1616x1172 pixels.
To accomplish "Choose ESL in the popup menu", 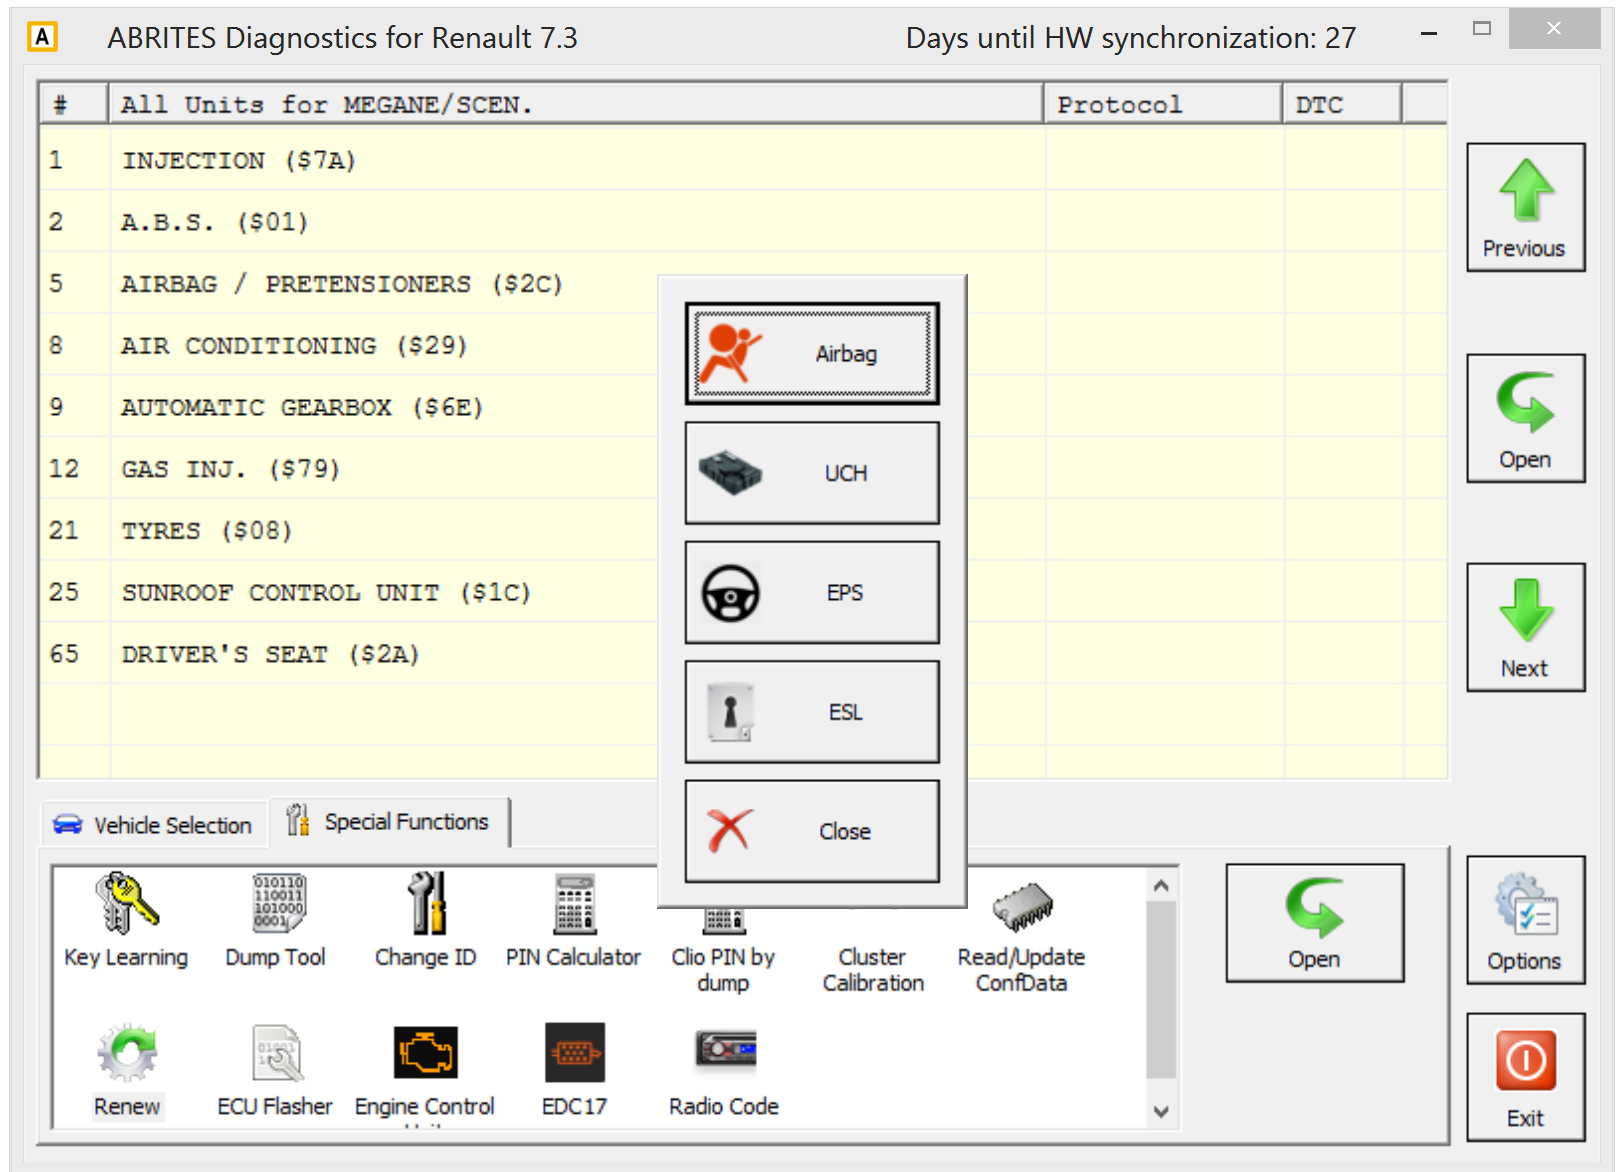I will tap(812, 712).
